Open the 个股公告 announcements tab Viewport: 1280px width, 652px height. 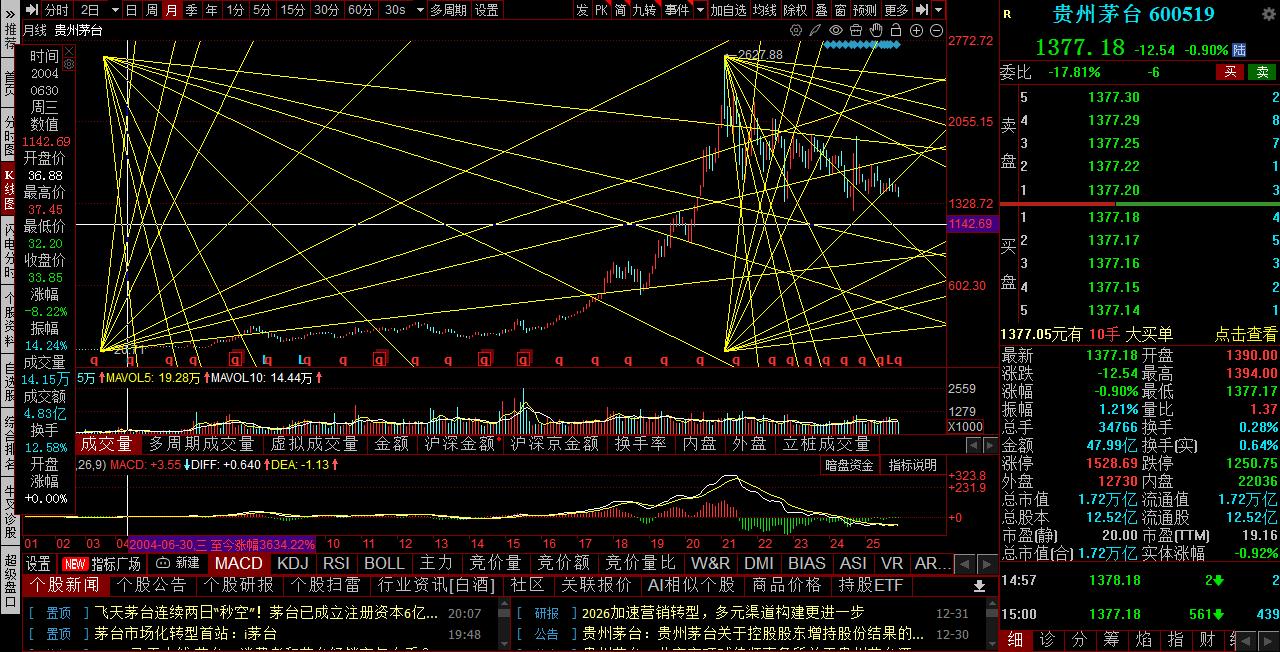153,585
